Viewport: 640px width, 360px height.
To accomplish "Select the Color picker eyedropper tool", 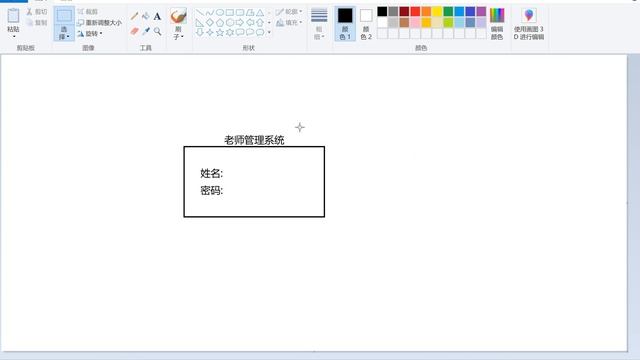I will click(x=146, y=31).
